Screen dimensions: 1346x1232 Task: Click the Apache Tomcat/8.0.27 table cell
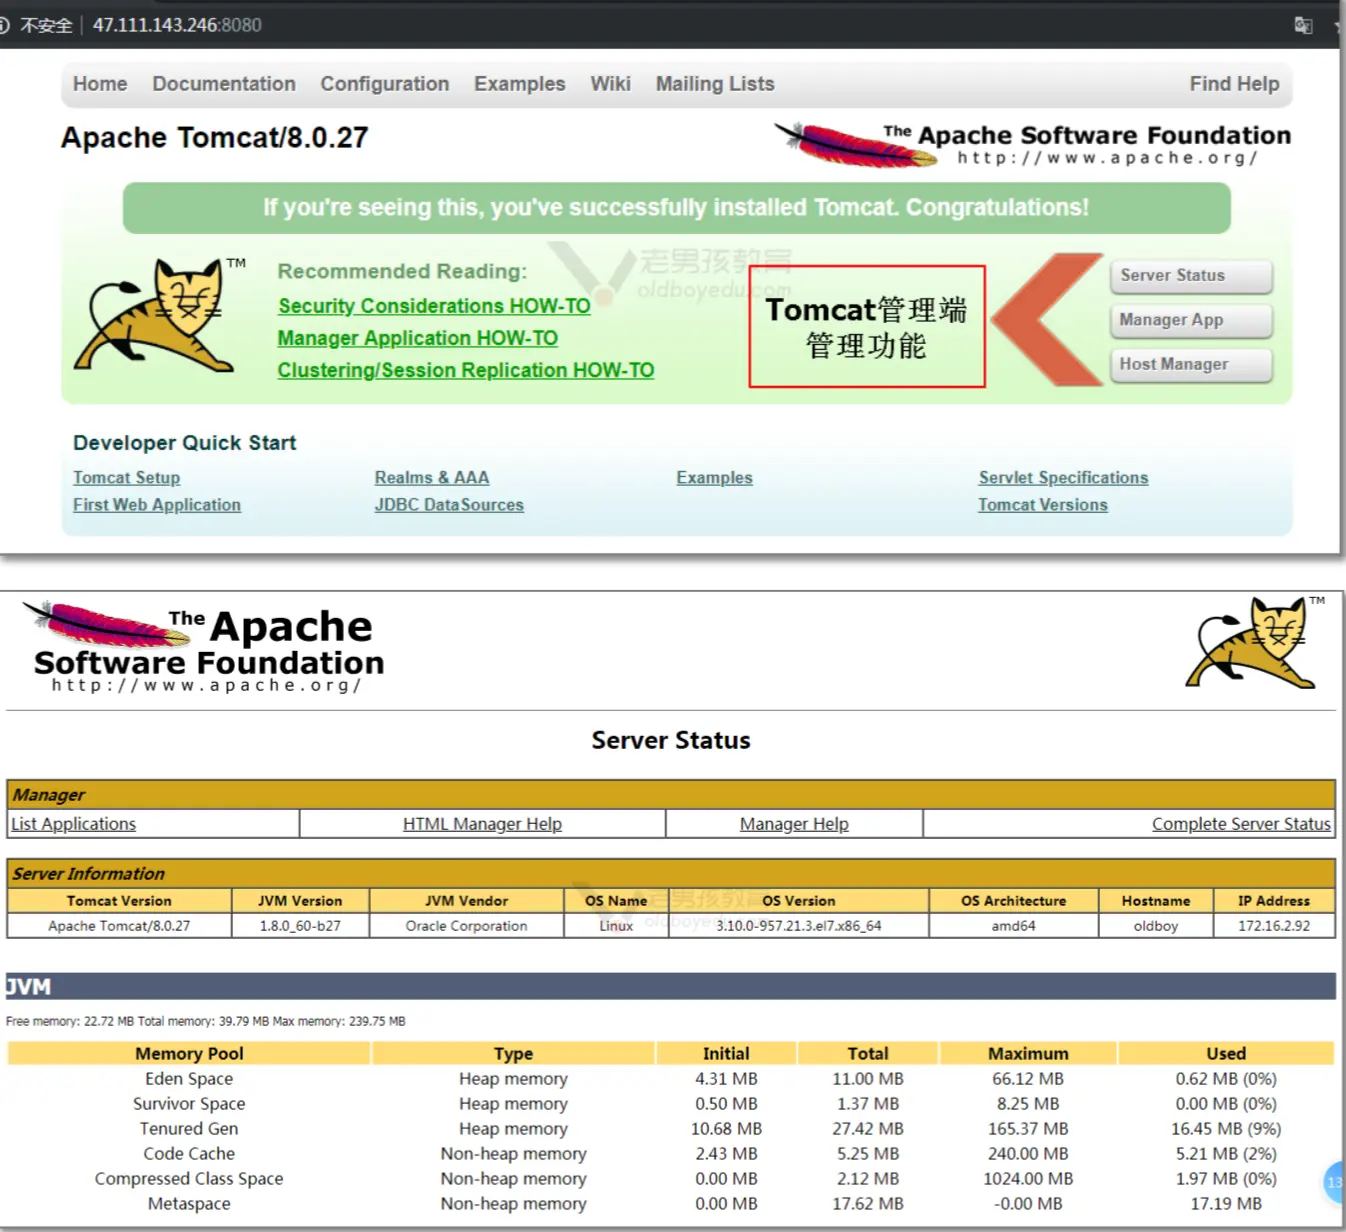click(x=119, y=926)
